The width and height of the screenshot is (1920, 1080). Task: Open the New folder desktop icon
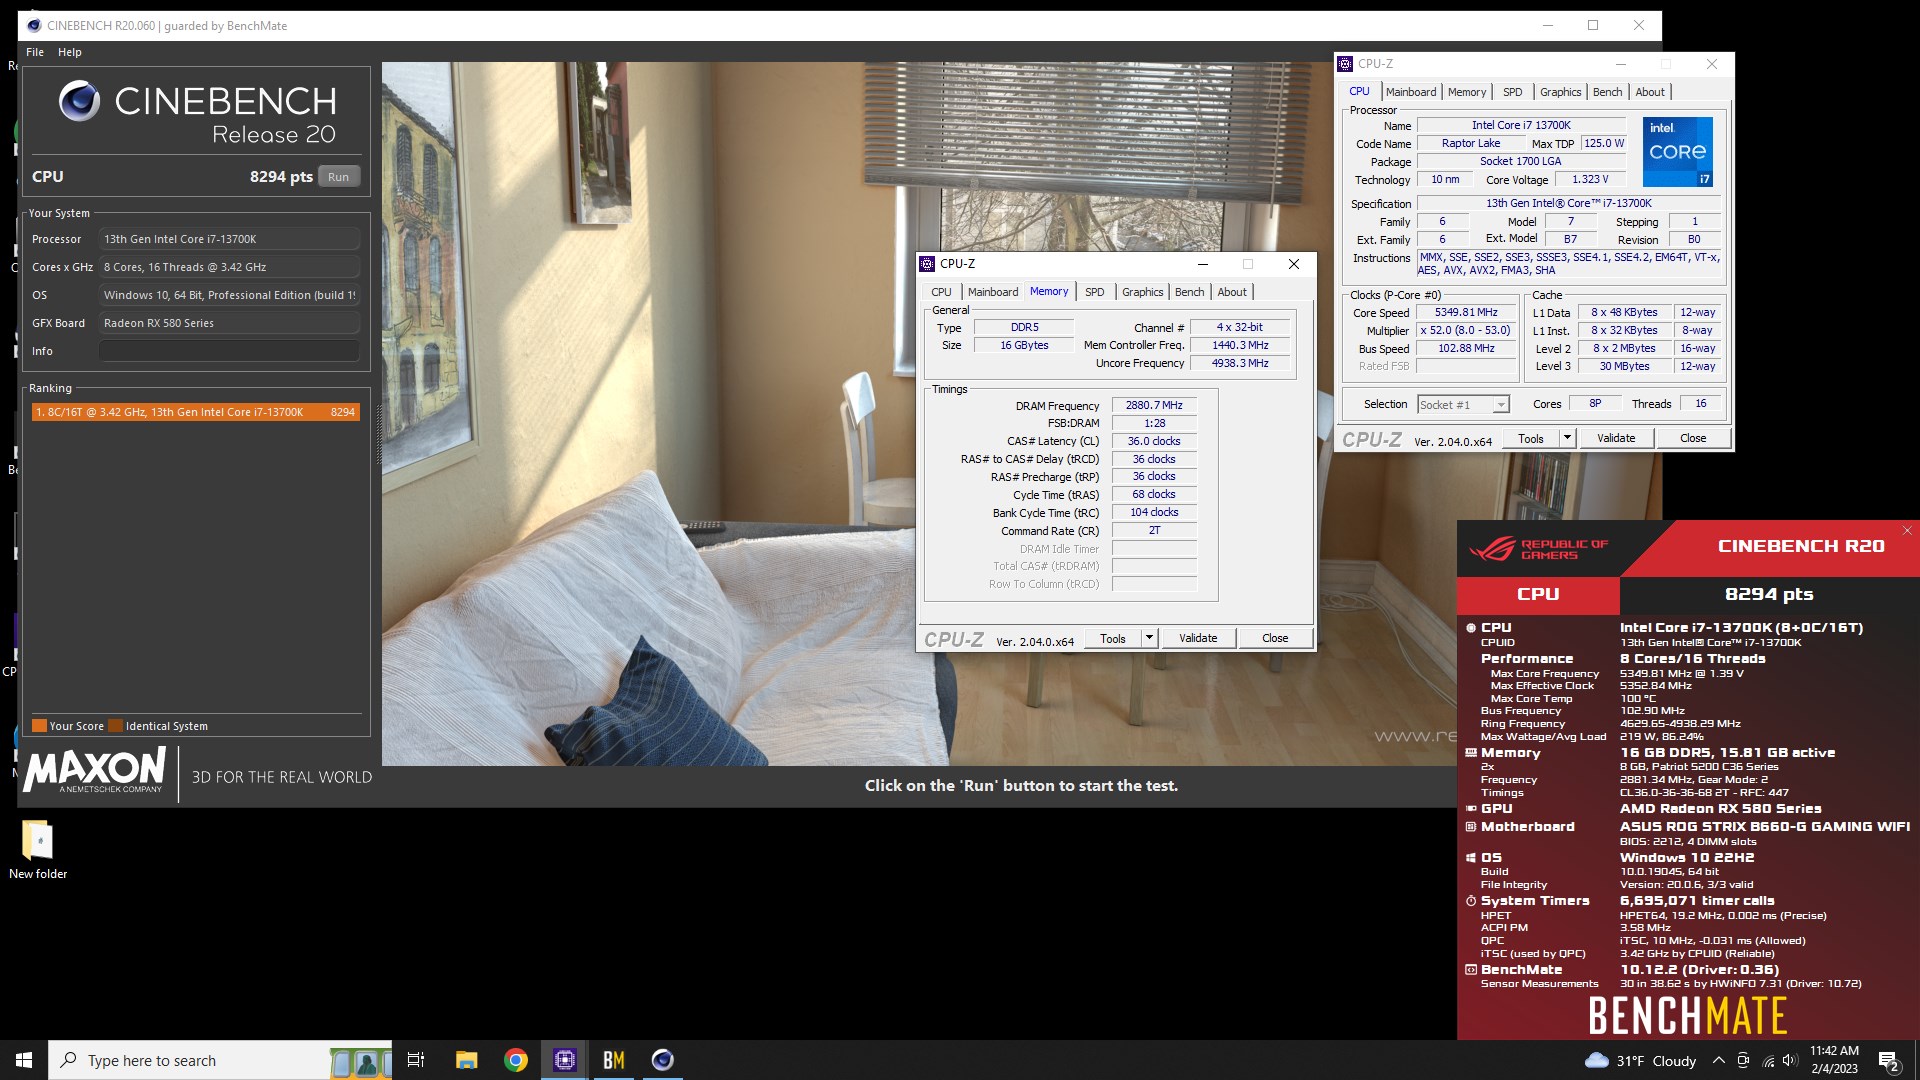pos(38,850)
